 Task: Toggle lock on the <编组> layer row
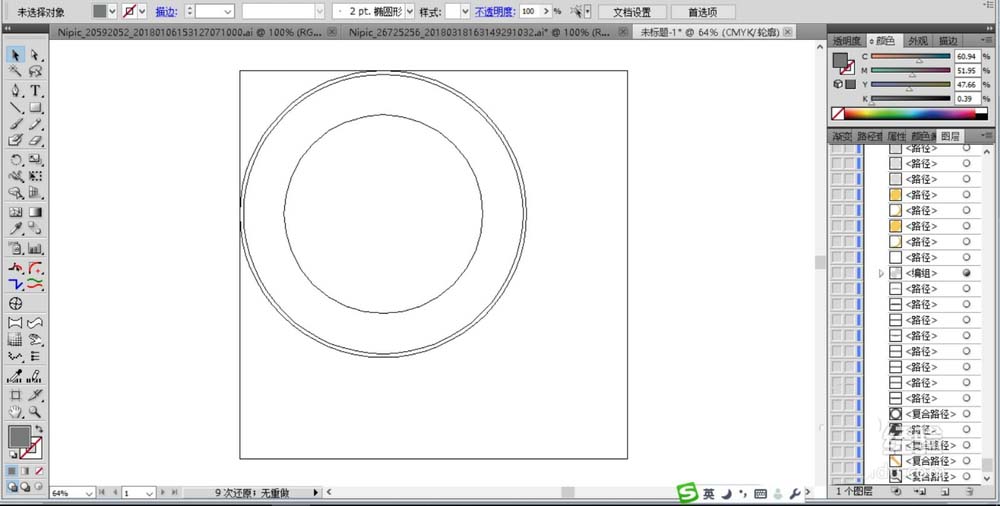point(849,273)
